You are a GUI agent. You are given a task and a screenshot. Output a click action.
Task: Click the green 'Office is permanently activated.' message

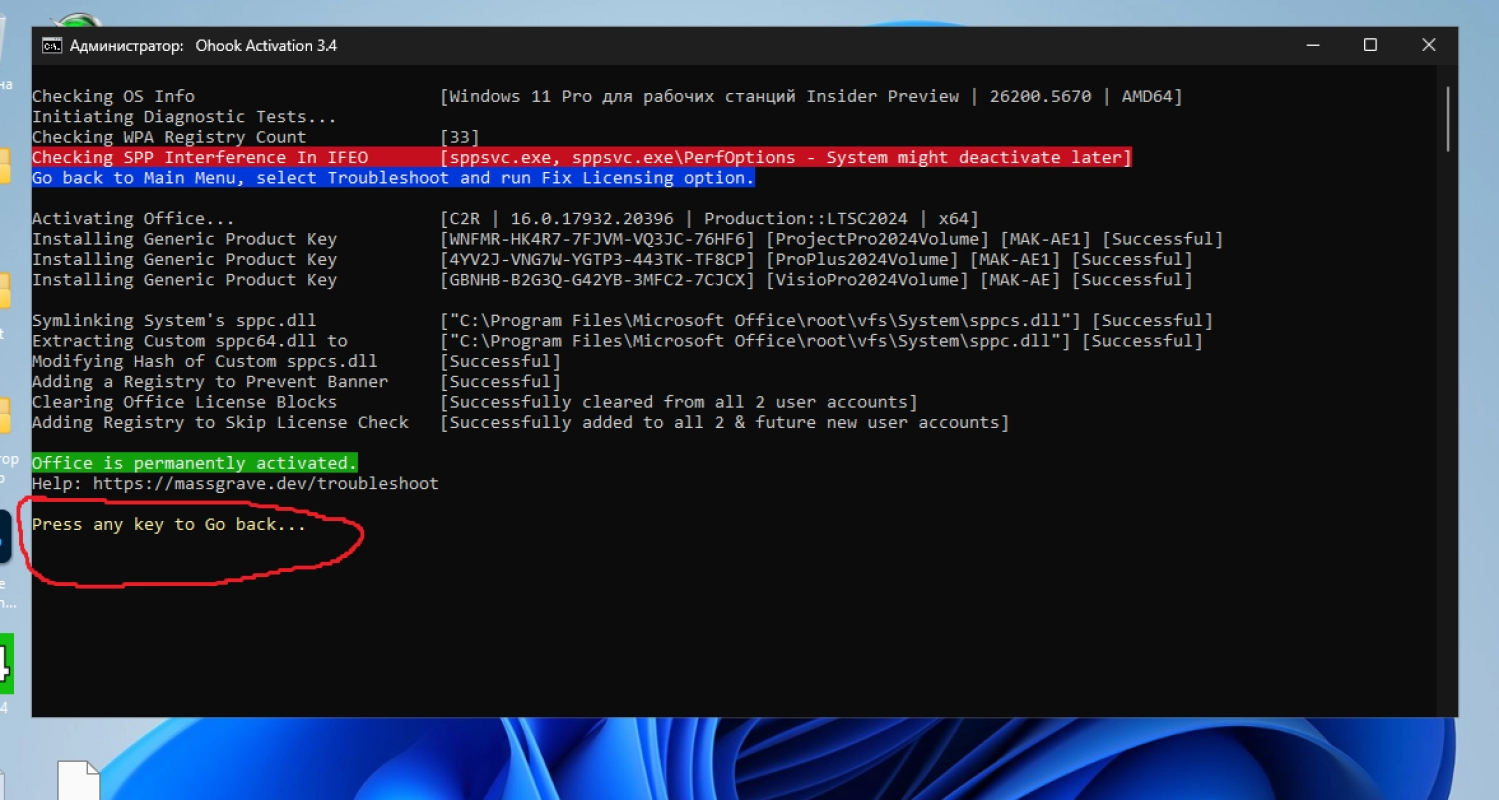[194, 463]
